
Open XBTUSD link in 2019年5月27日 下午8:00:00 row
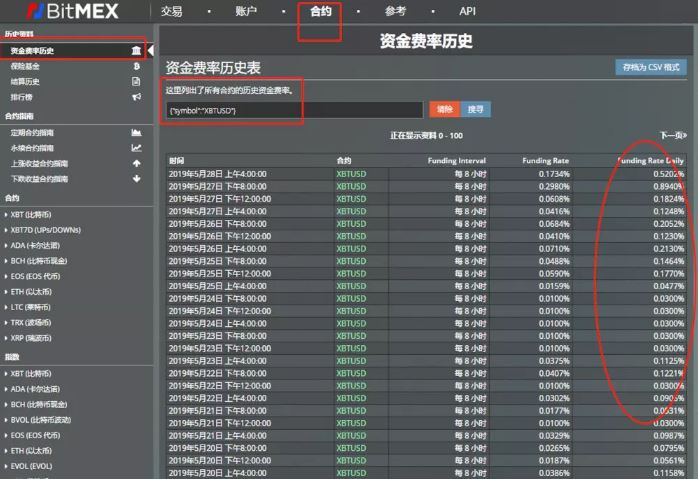[x=351, y=187]
